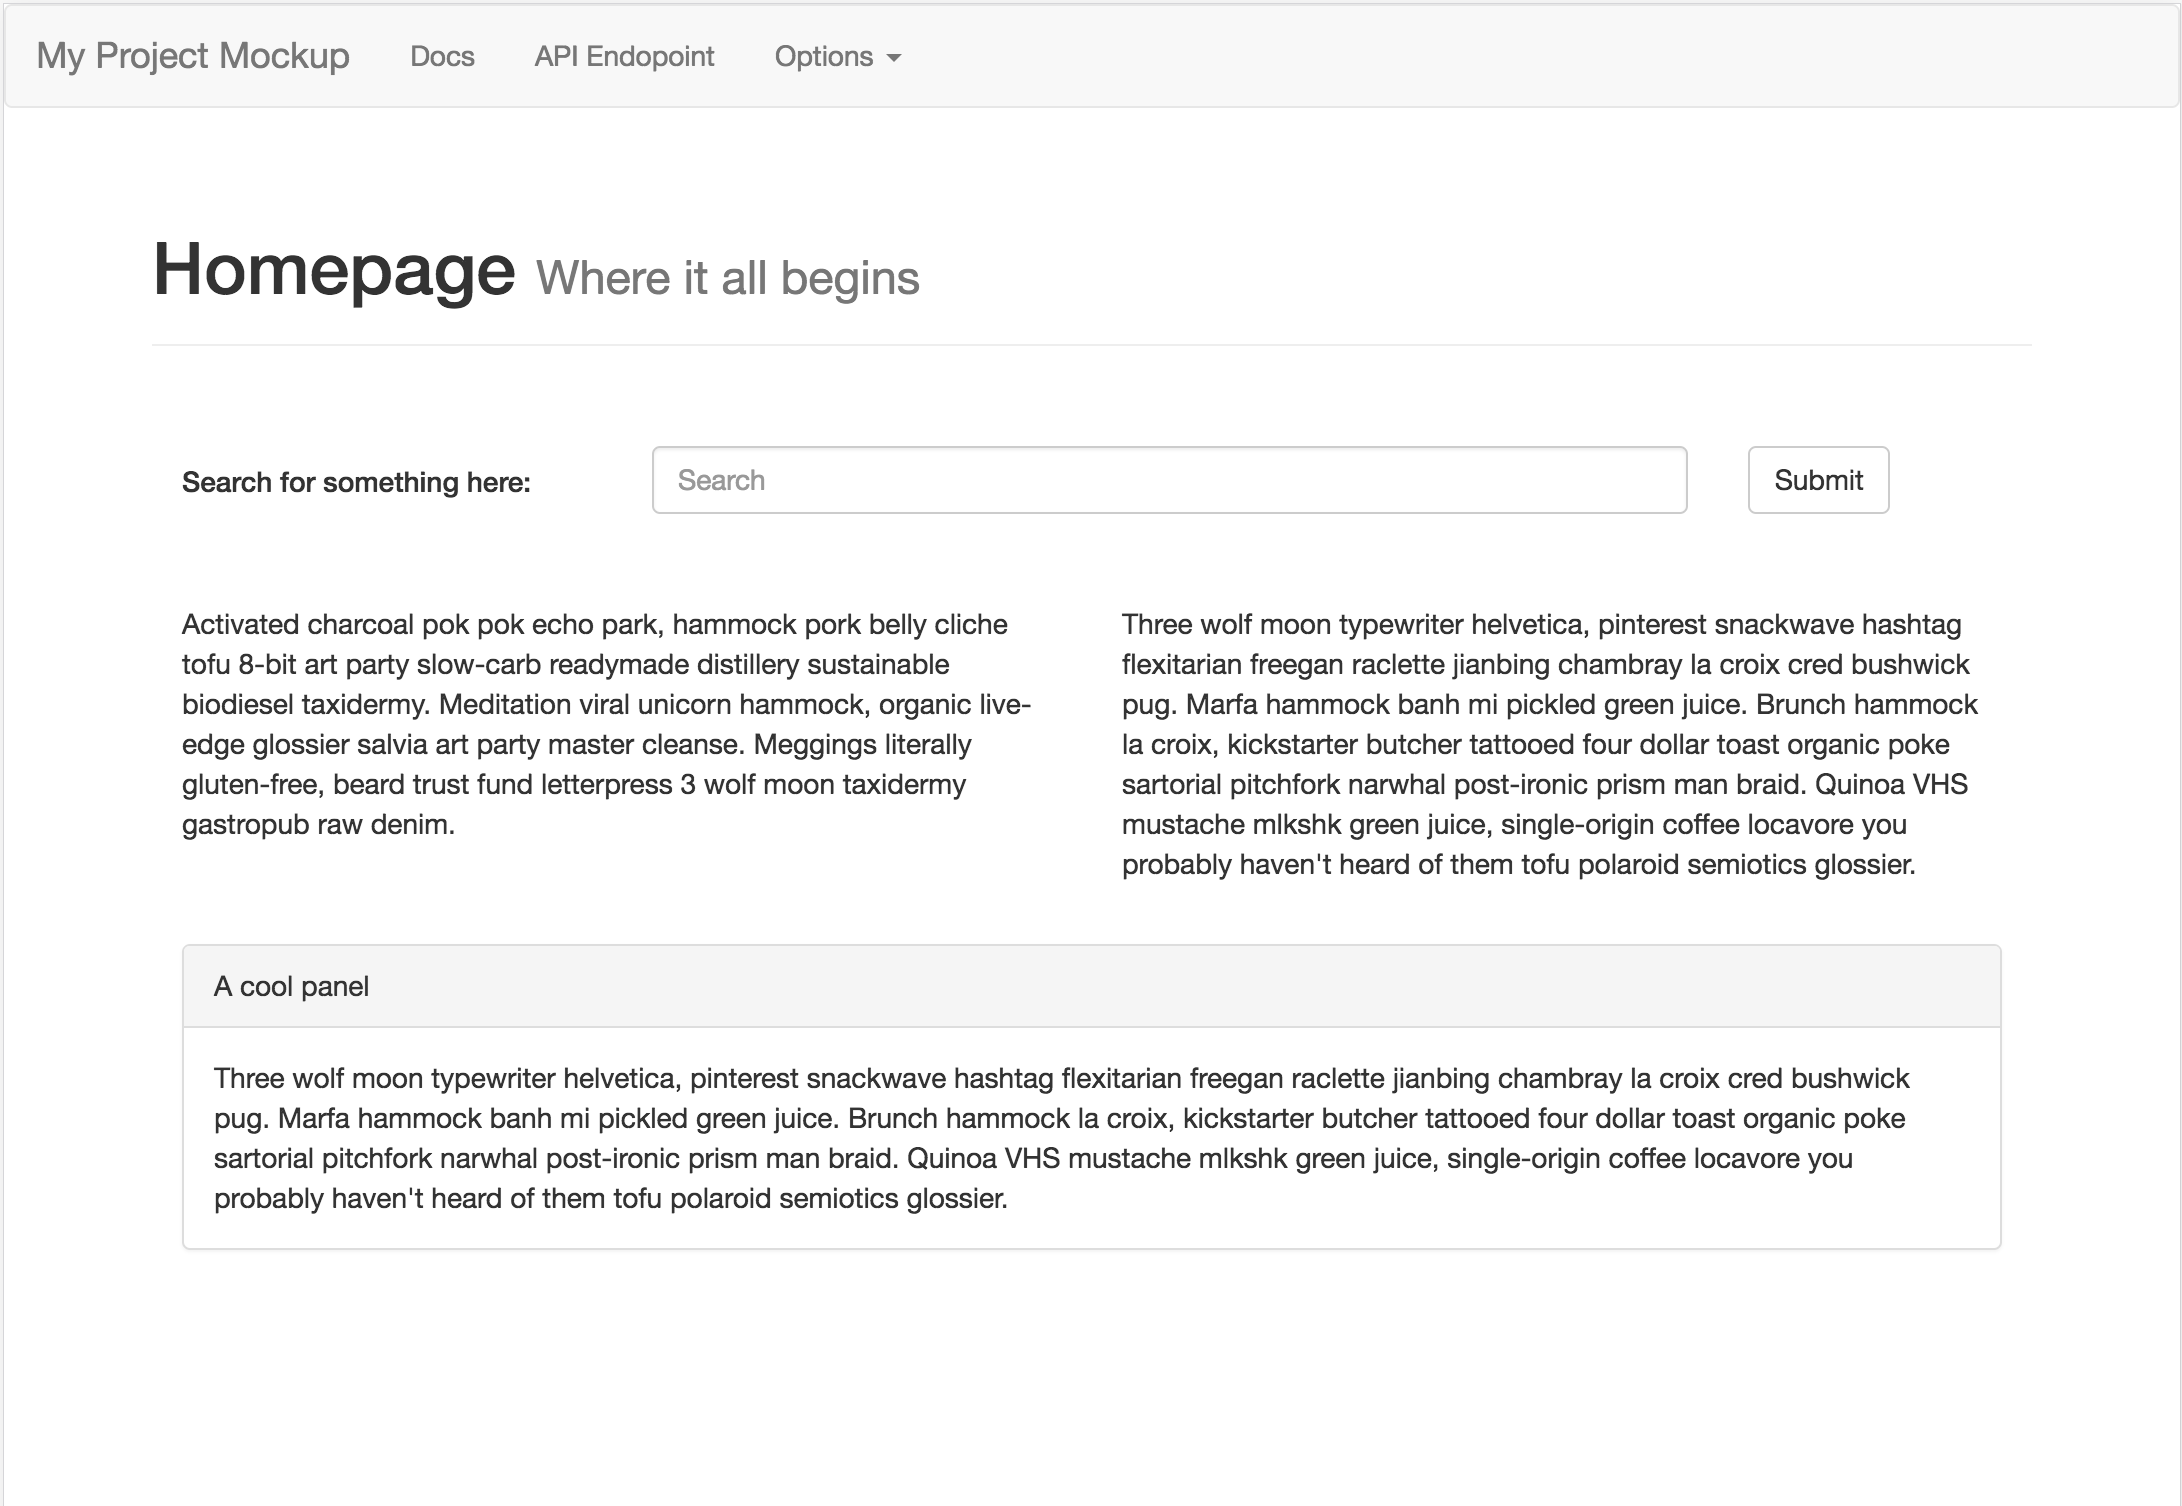Focus the Search input field
2182x1506 pixels.
point(1168,480)
